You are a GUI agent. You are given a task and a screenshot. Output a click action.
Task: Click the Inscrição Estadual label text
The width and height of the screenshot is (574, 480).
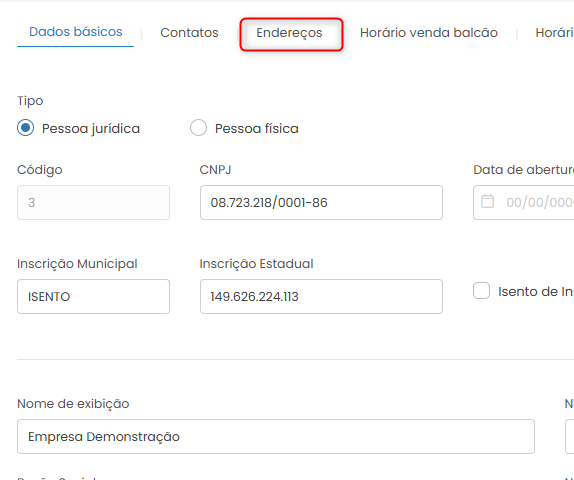[x=256, y=264]
